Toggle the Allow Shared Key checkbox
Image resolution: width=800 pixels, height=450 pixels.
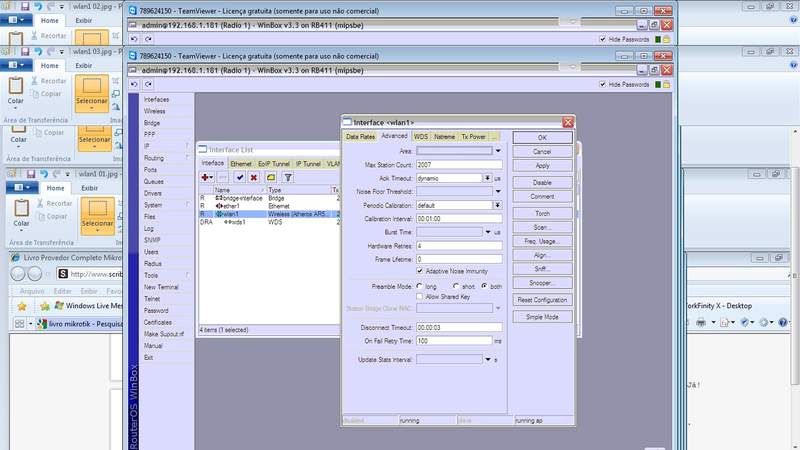(x=420, y=296)
